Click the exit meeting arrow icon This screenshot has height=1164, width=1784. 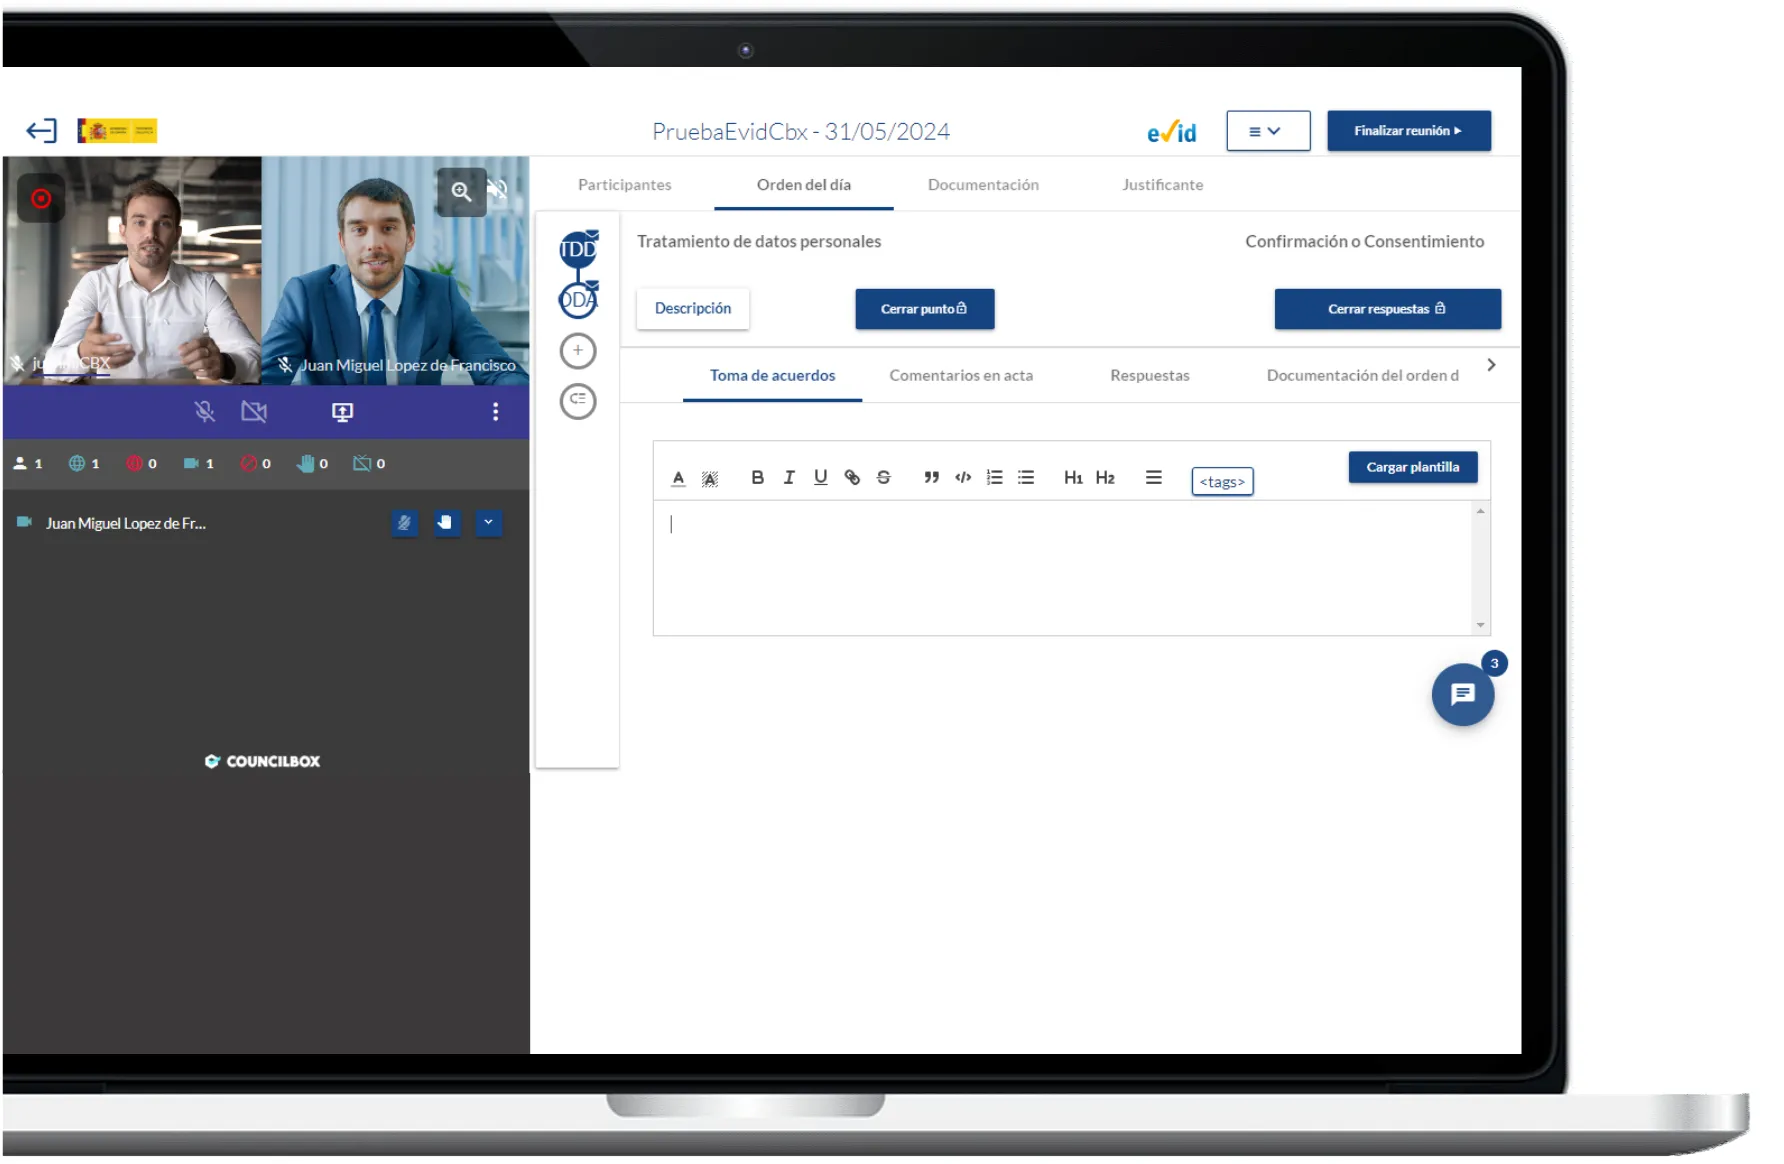[x=41, y=131]
